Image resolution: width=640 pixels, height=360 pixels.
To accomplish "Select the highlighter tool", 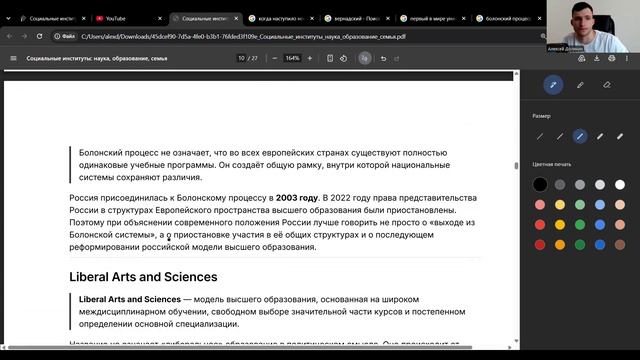I will 580,85.
